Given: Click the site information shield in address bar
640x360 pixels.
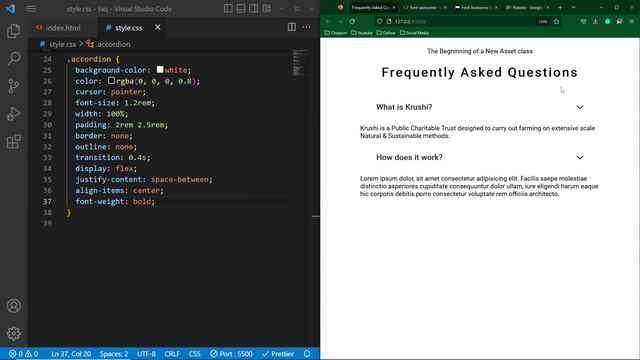Looking at the screenshot, I should pos(380,21).
